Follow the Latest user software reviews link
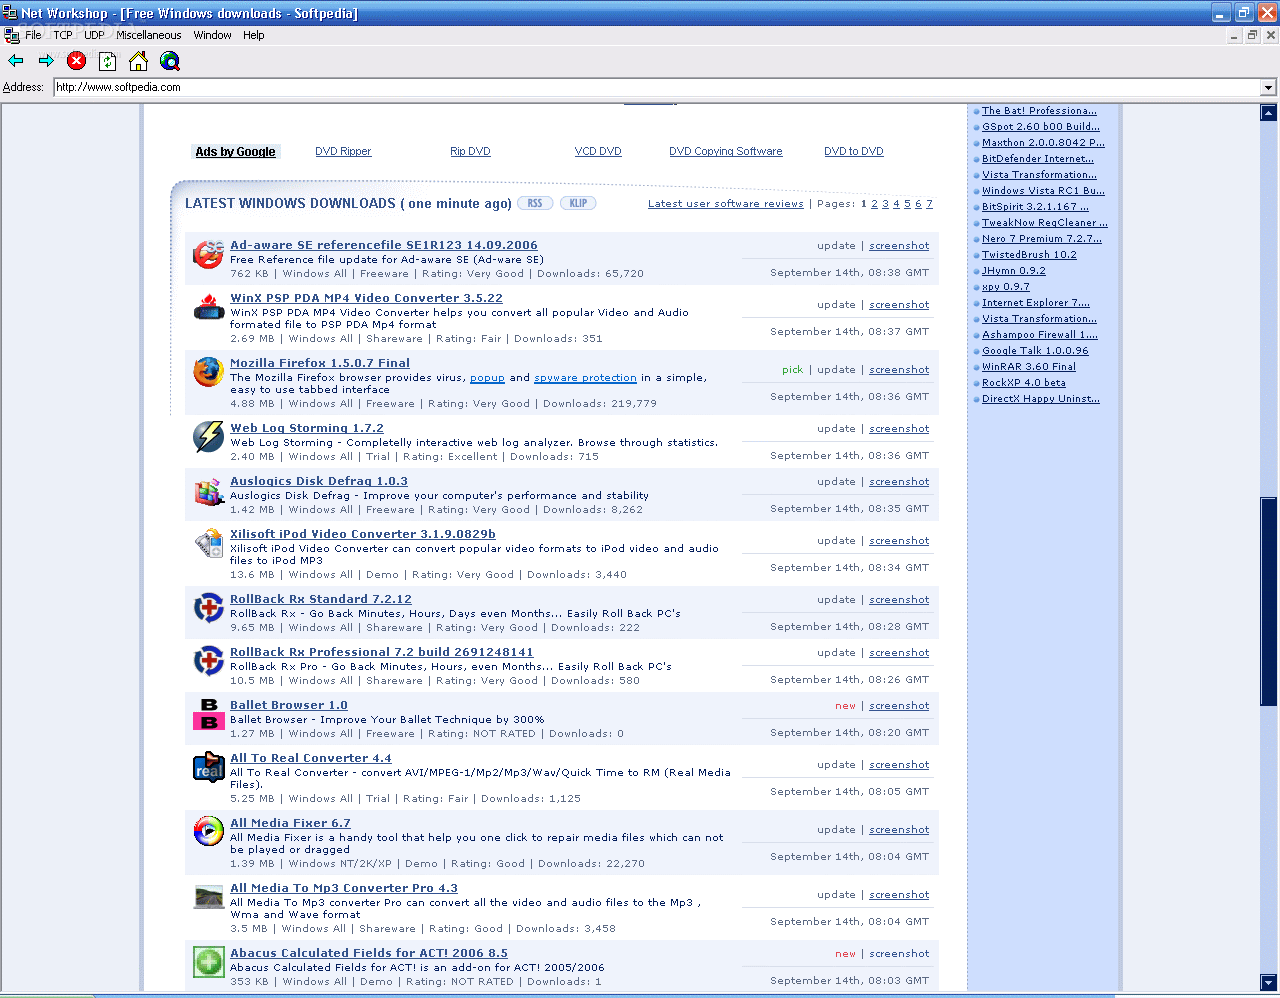 click(726, 204)
